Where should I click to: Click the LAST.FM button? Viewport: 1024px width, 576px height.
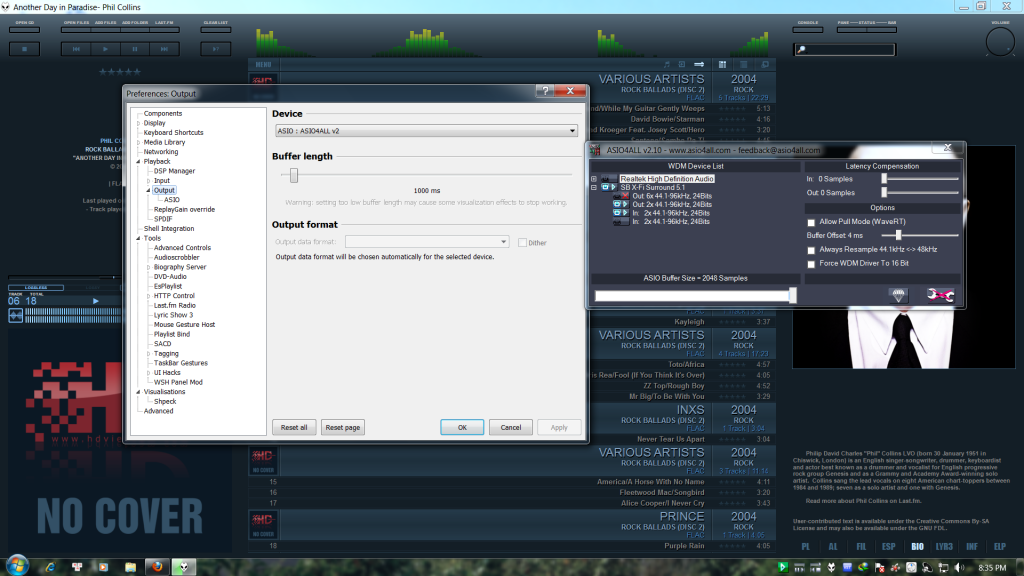164,29
